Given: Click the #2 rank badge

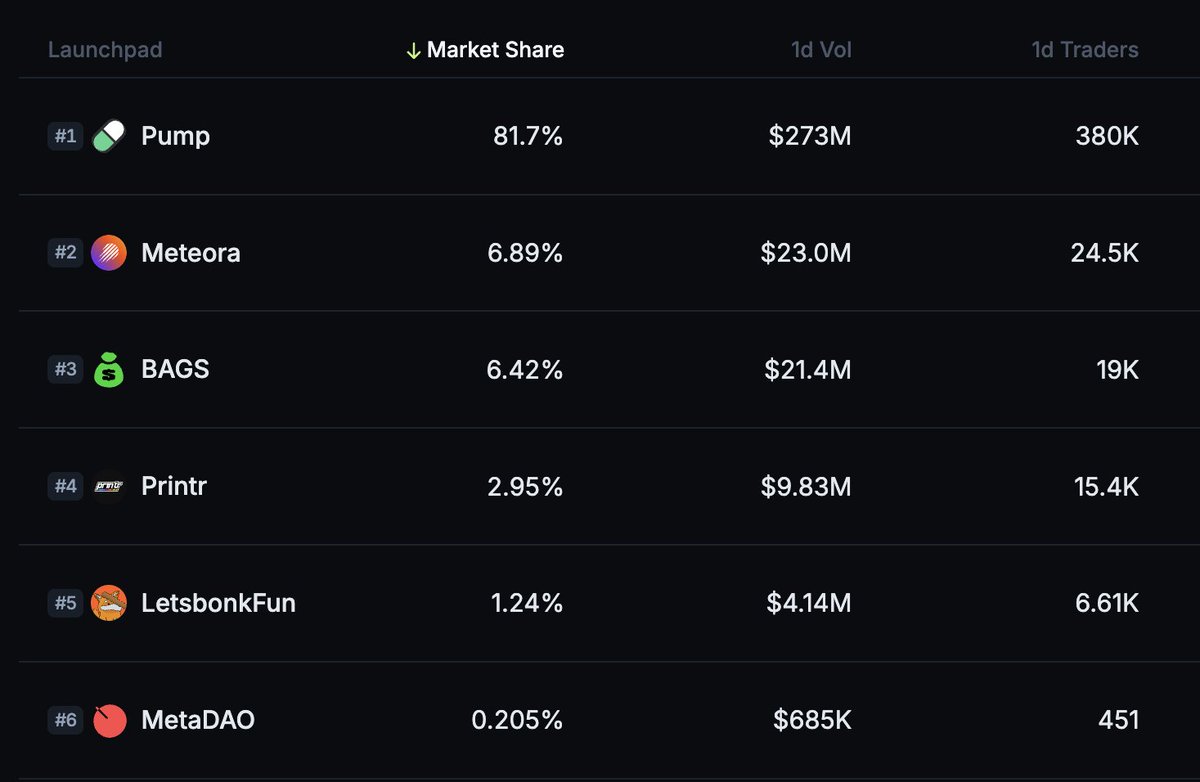Looking at the screenshot, I should point(65,253).
